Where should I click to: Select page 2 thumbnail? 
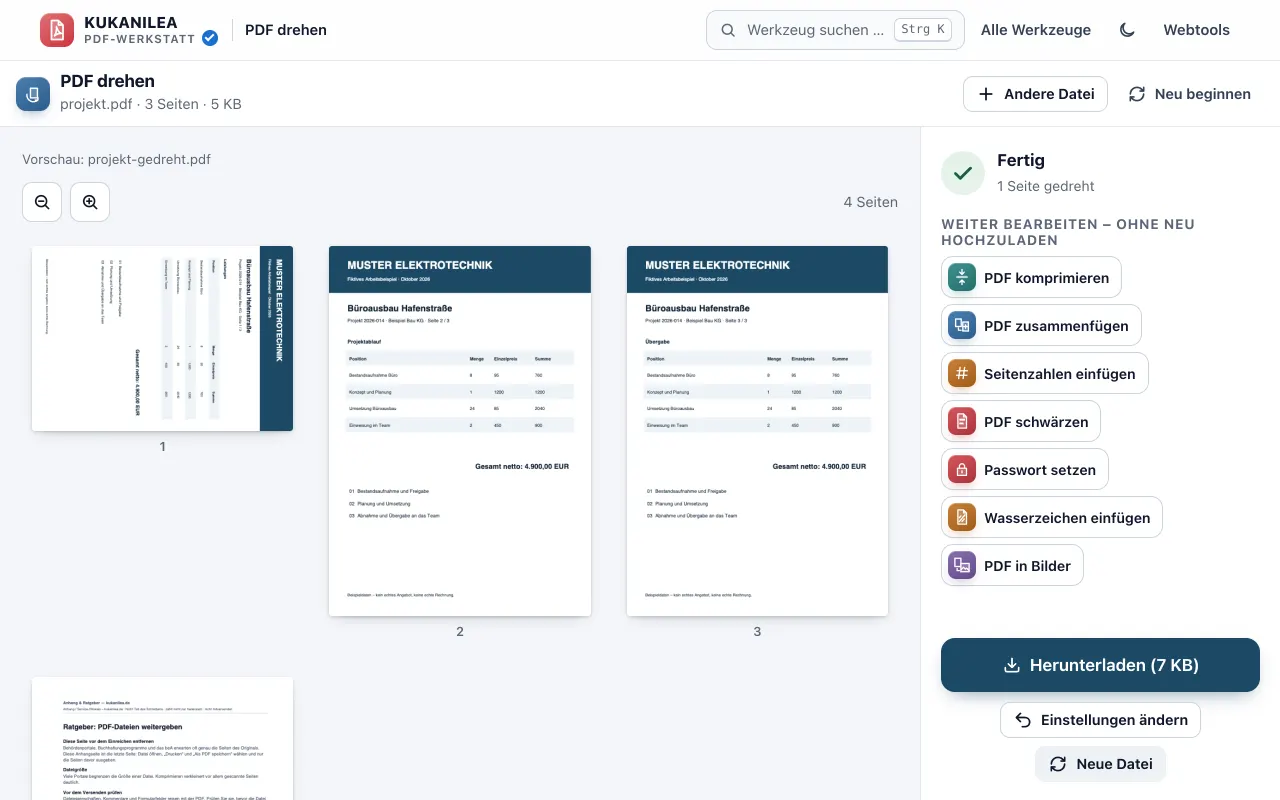tap(460, 431)
